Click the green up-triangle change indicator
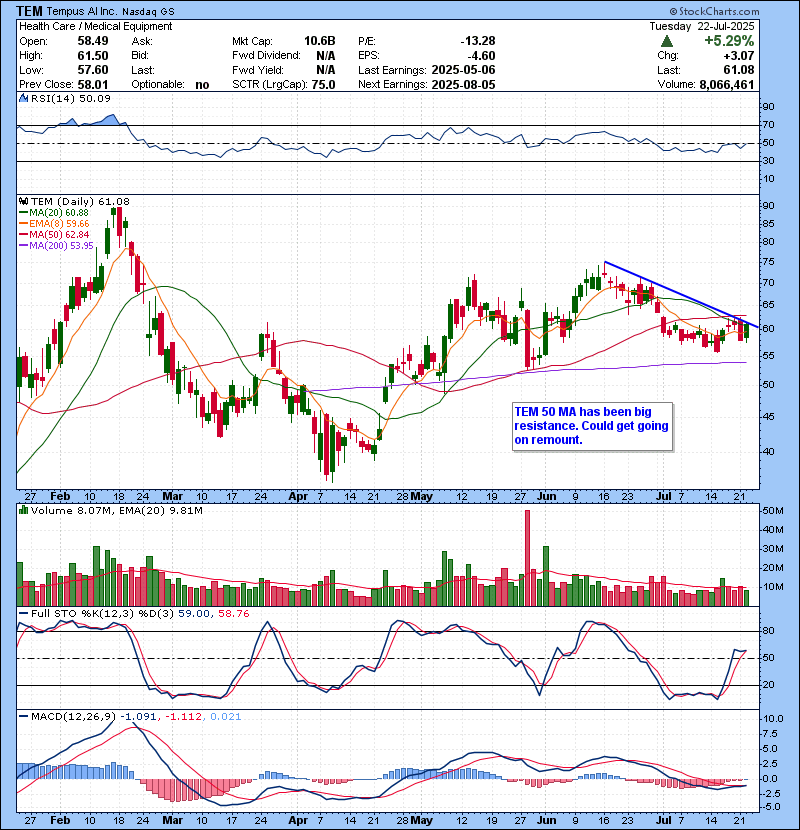The height and width of the screenshot is (830, 800). (667, 41)
